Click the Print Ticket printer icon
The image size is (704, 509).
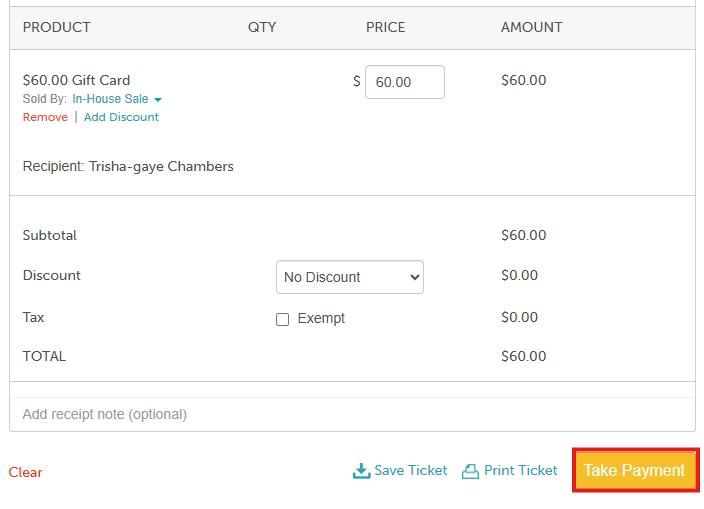(x=470, y=471)
